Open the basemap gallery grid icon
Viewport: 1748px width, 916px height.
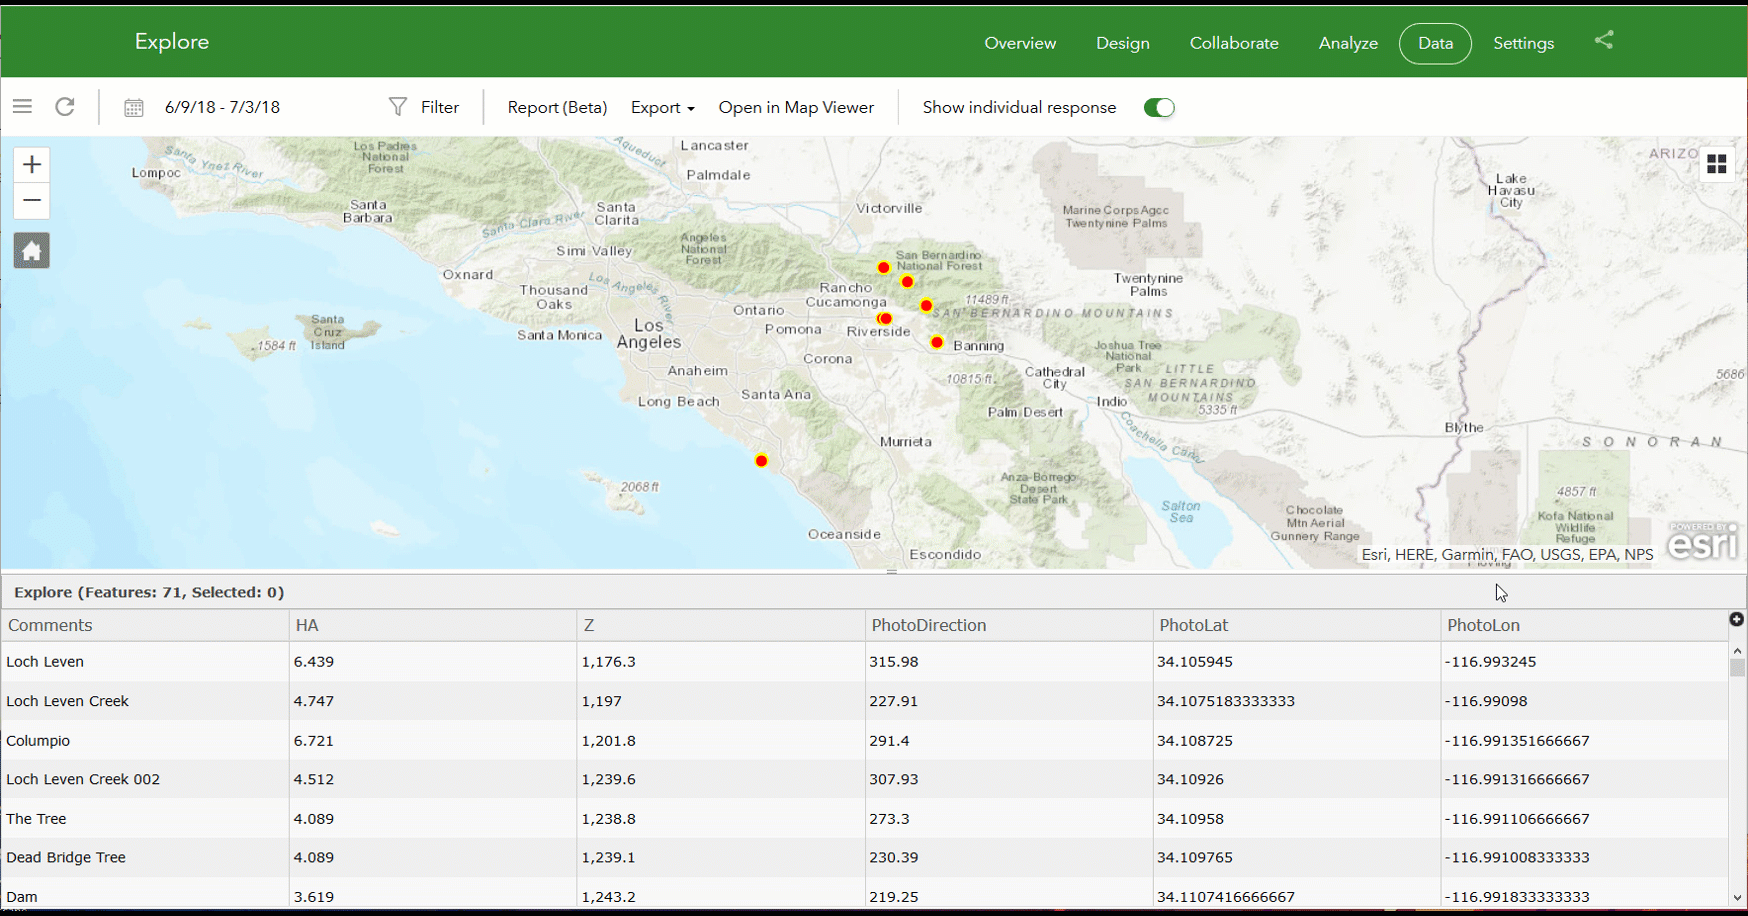[1716, 164]
